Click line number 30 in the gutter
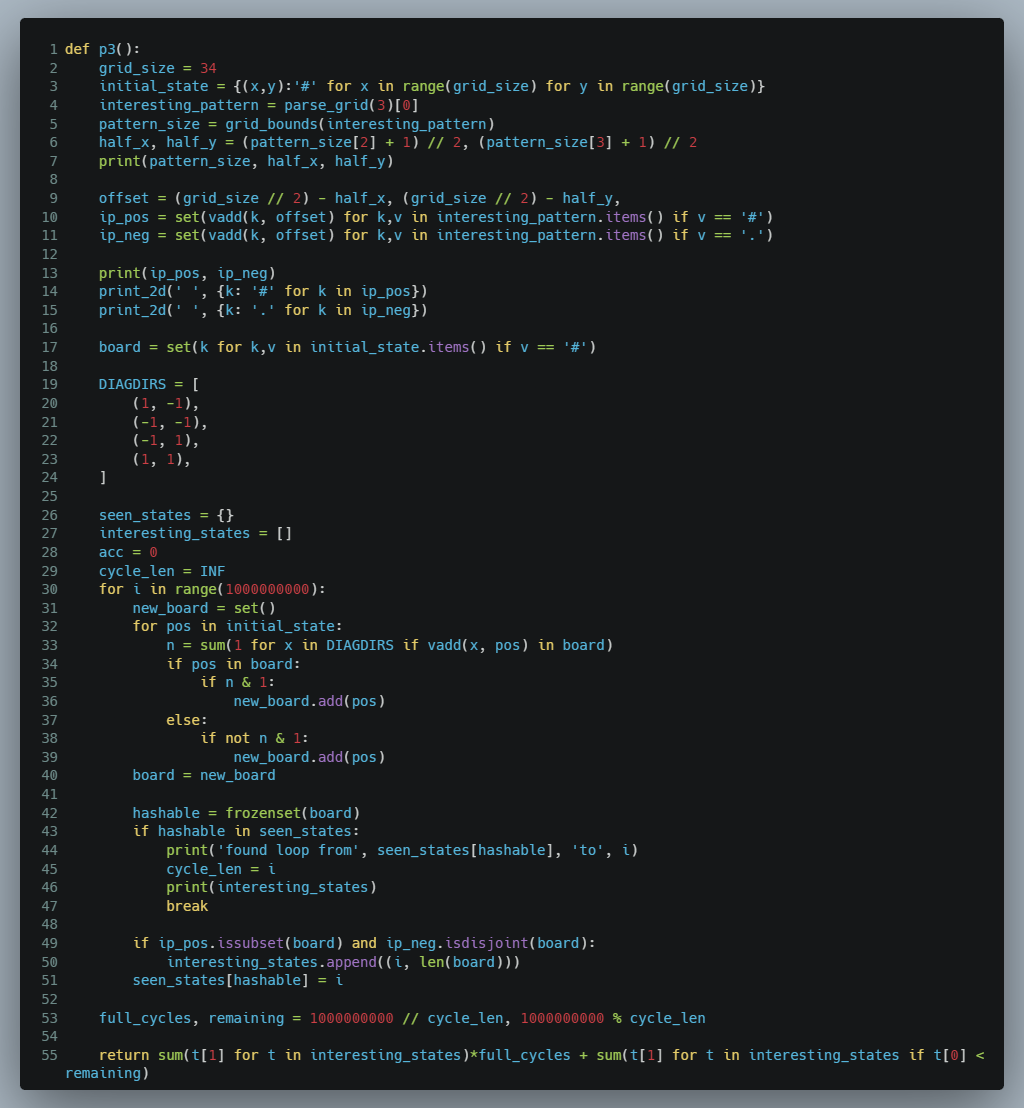Screen dimensions: 1024x1108 (49, 589)
